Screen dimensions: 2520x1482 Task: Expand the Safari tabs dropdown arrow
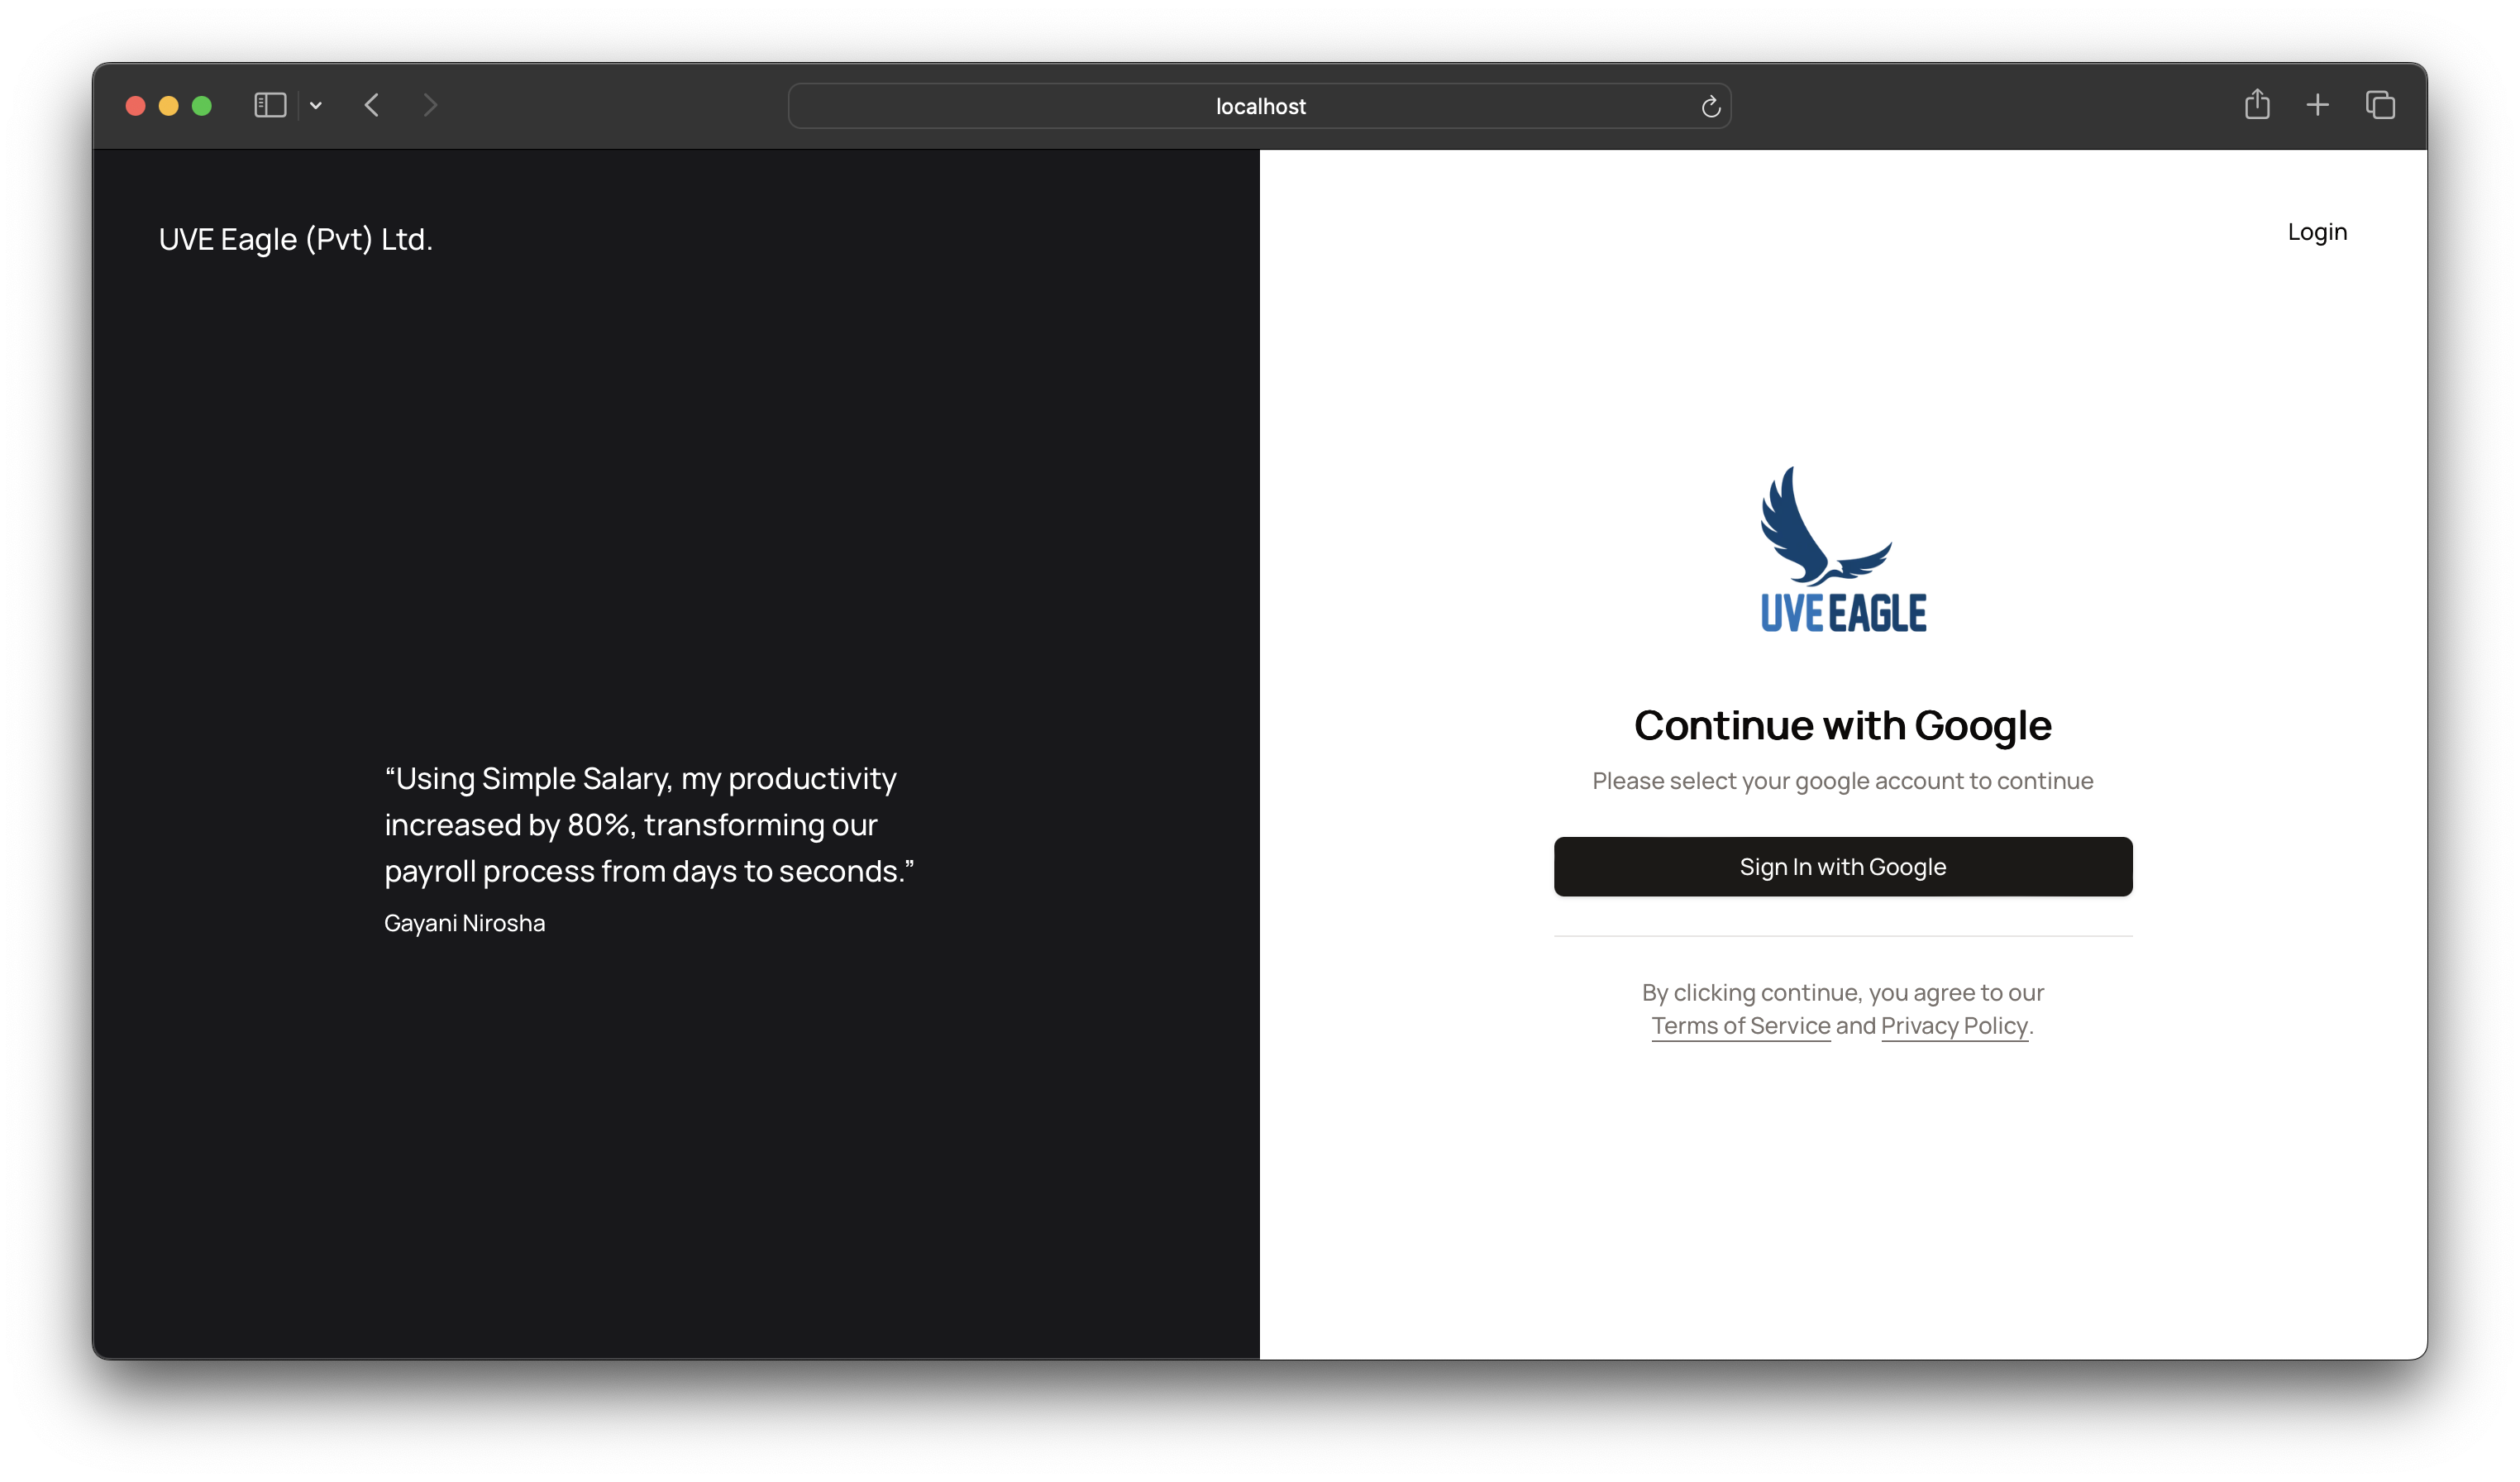316,104
